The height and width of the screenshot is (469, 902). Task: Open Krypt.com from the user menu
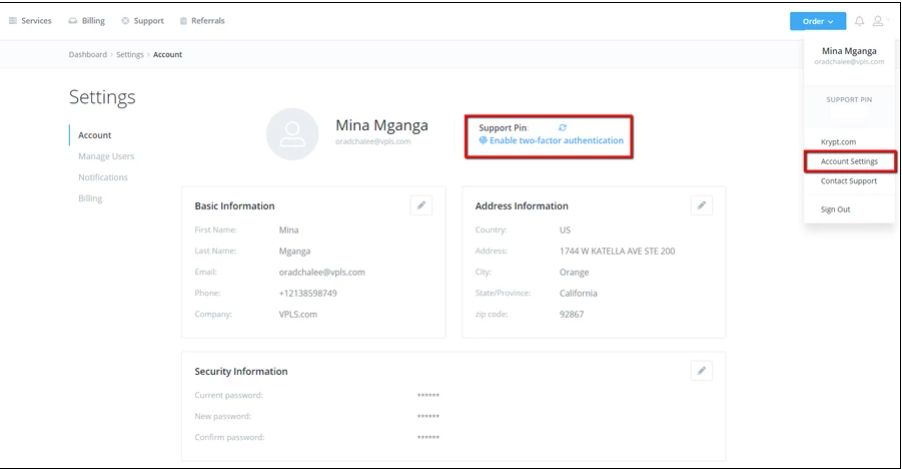click(838, 142)
